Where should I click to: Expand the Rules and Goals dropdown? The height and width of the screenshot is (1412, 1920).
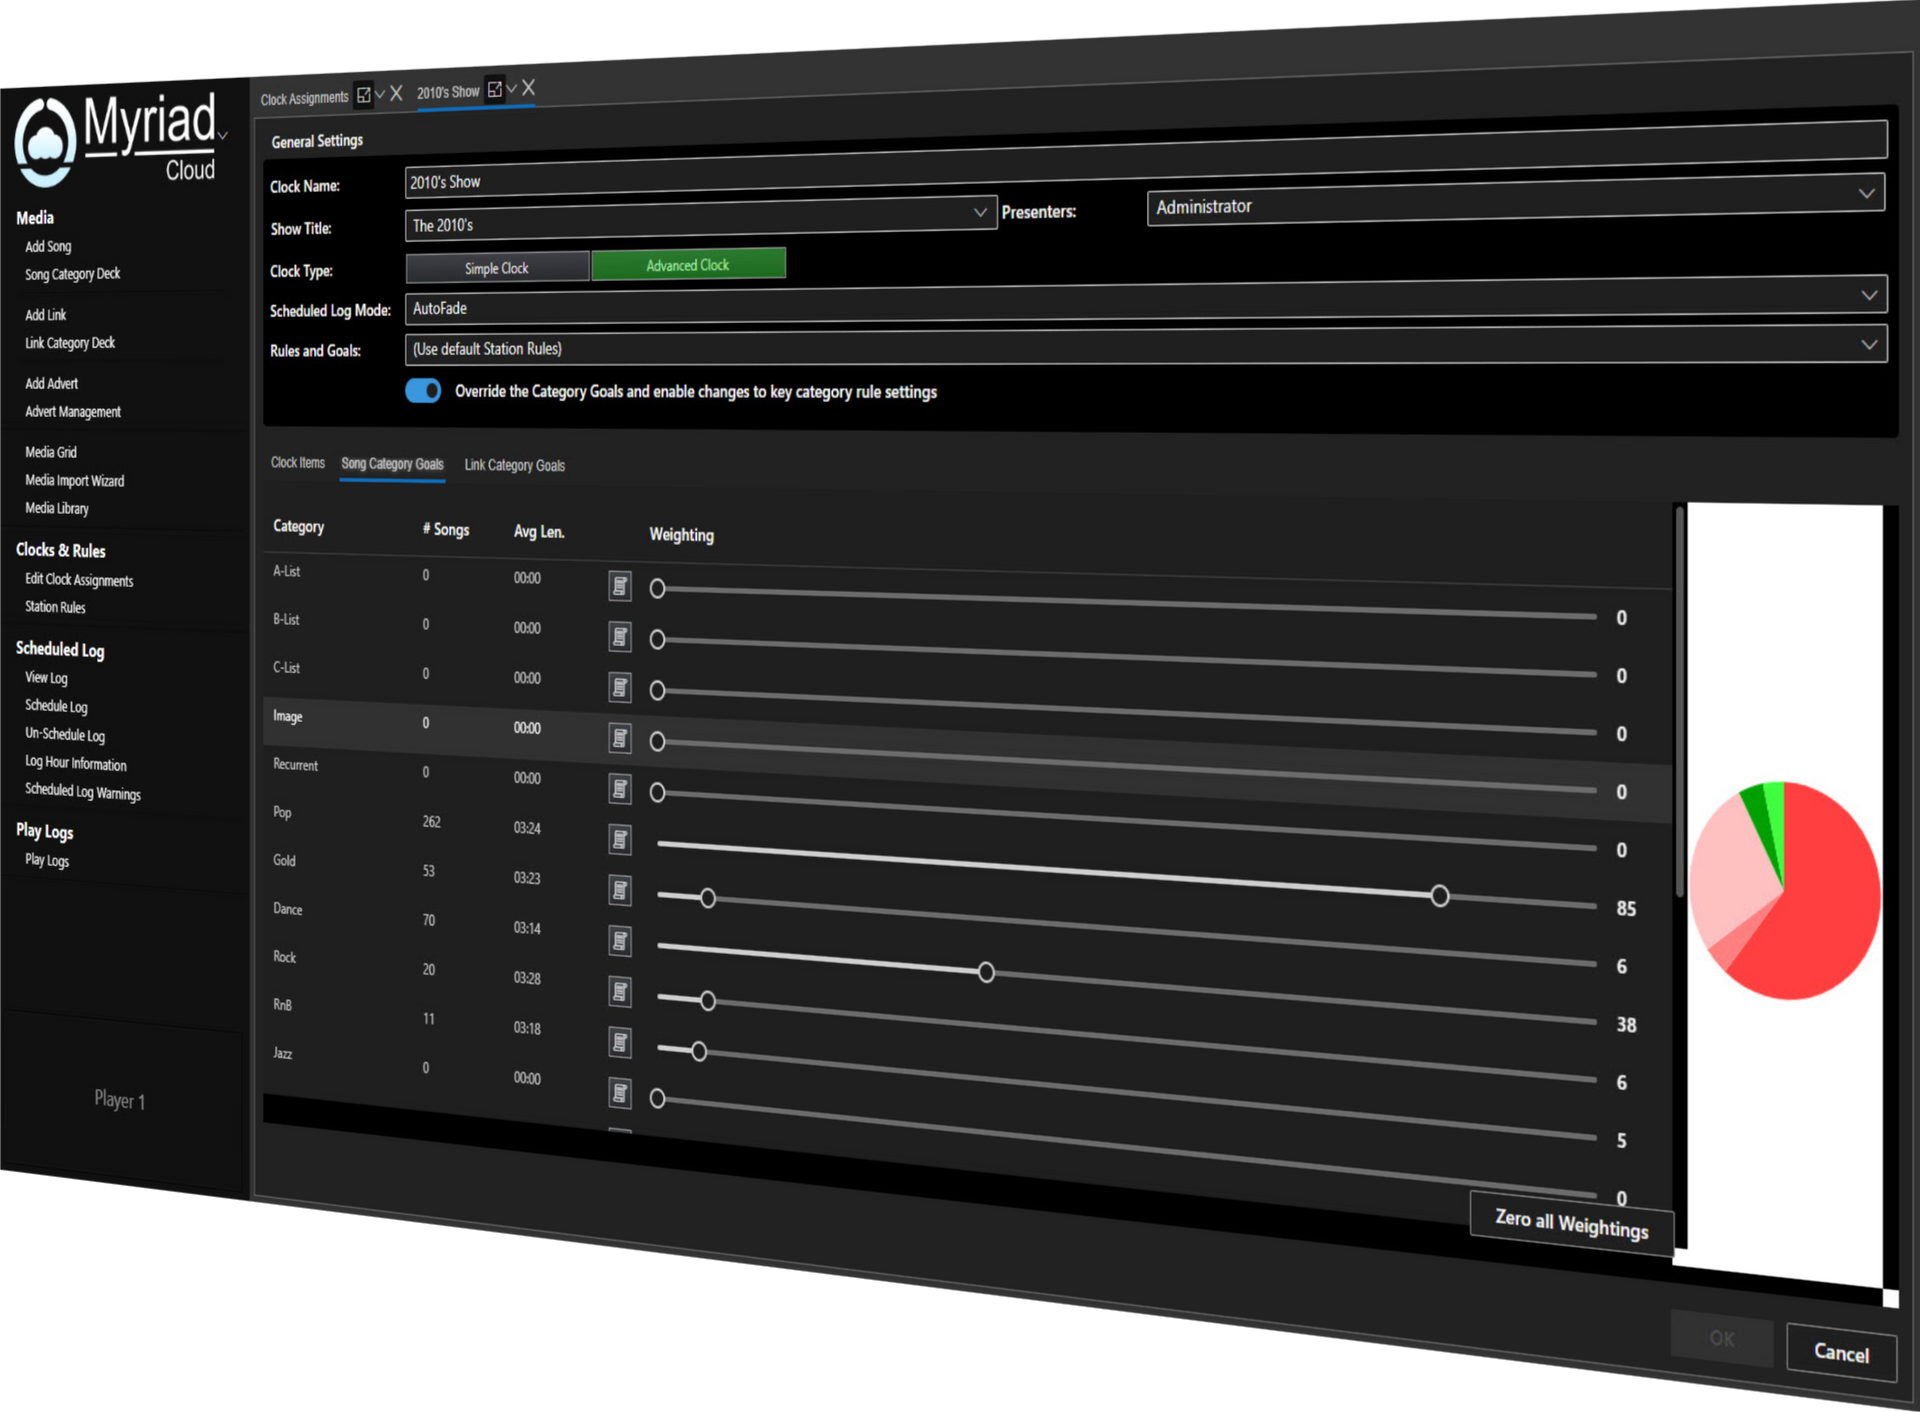coord(1869,343)
